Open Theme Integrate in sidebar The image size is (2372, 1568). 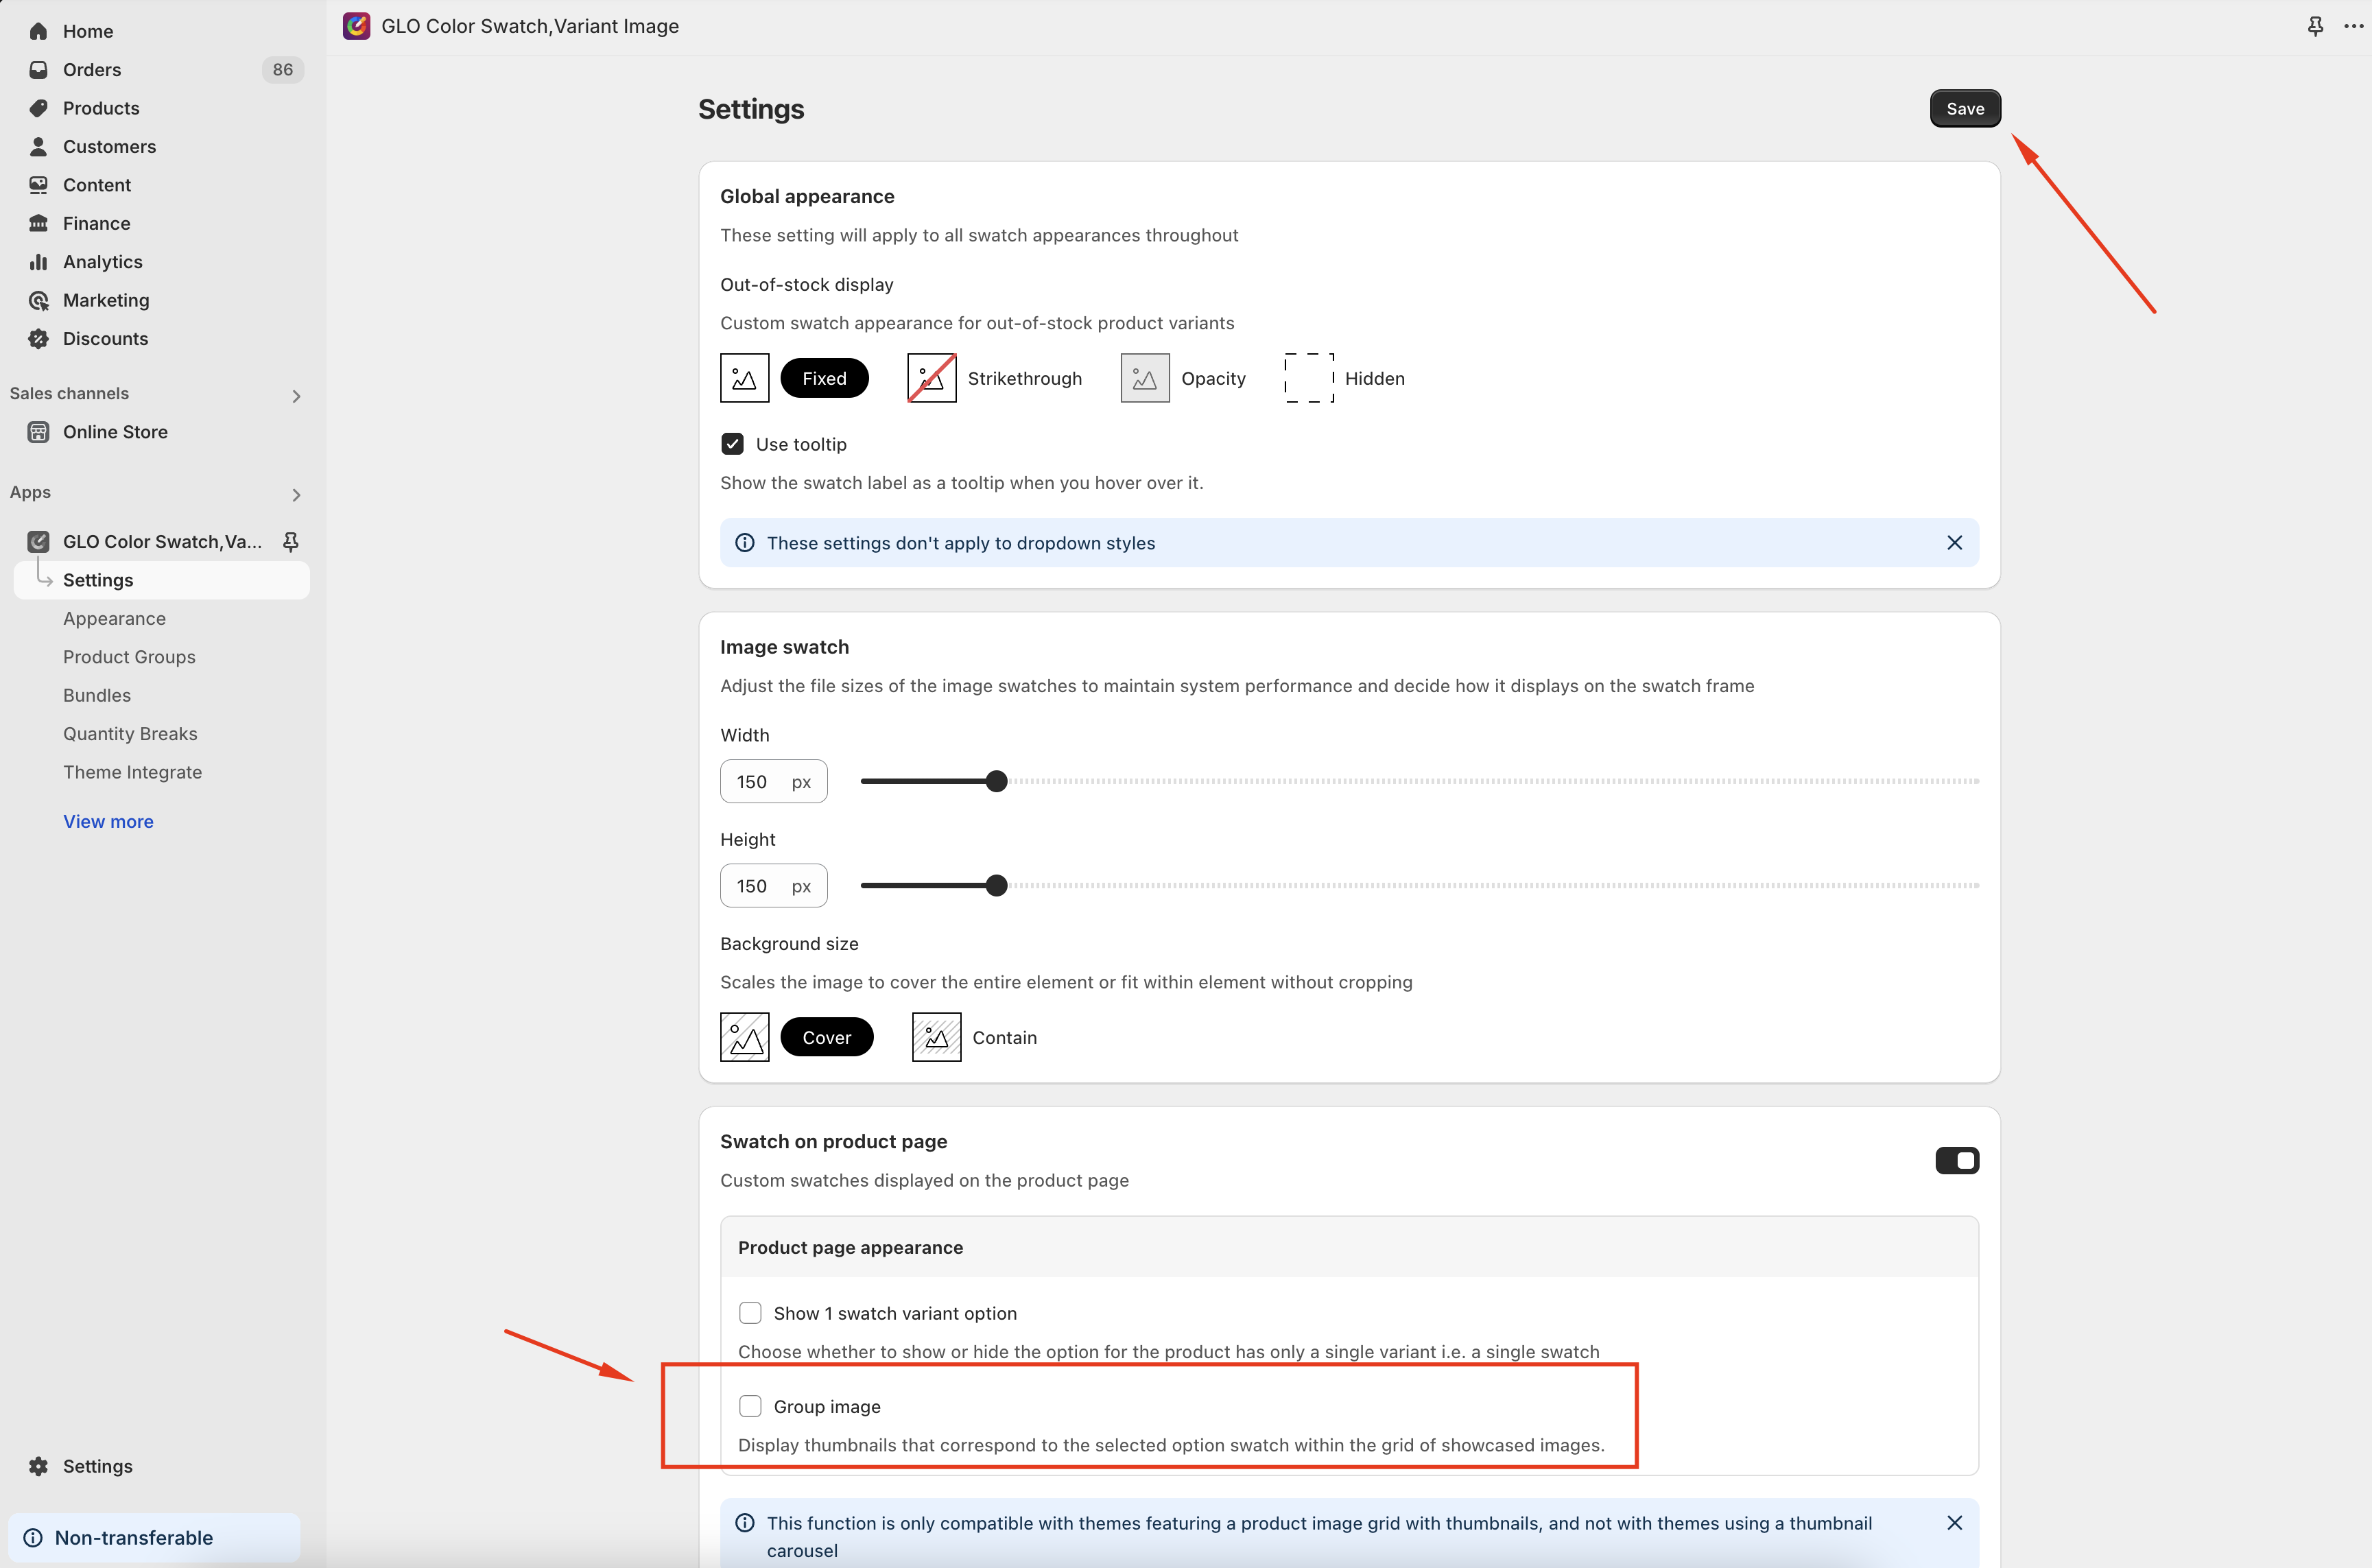pyautogui.click(x=132, y=772)
